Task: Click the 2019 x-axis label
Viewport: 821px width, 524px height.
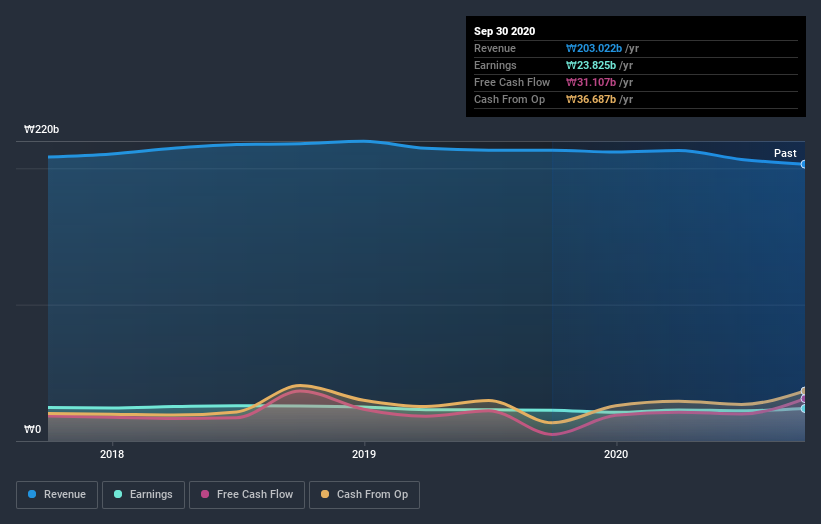Action: [x=364, y=454]
